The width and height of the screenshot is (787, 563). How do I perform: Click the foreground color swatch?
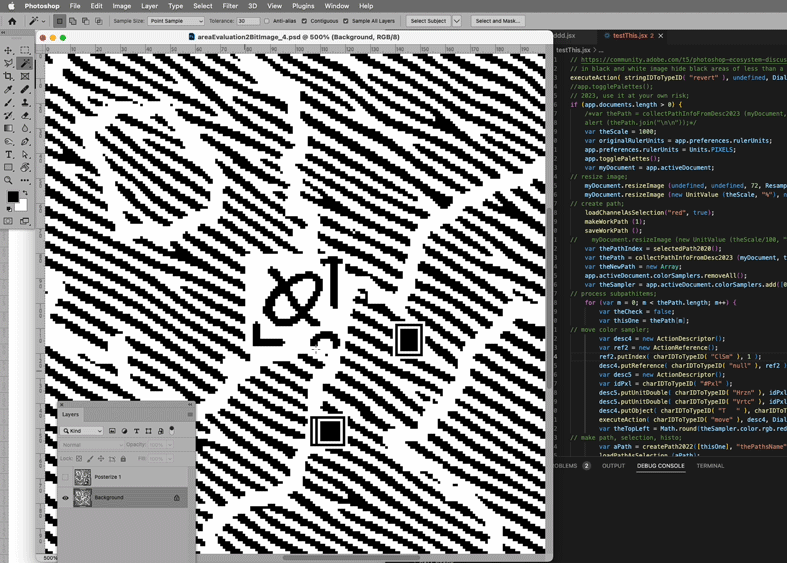point(13,197)
